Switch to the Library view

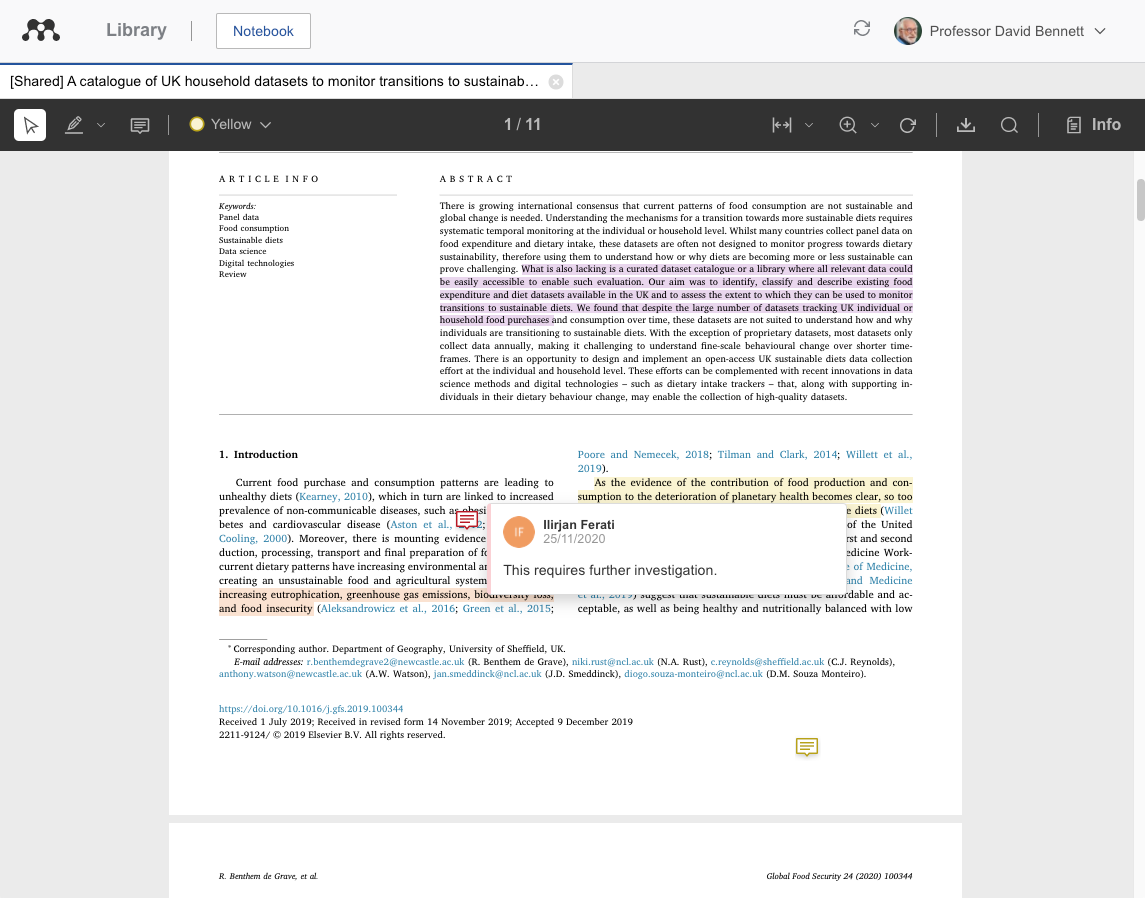click(x=136, y=30)
